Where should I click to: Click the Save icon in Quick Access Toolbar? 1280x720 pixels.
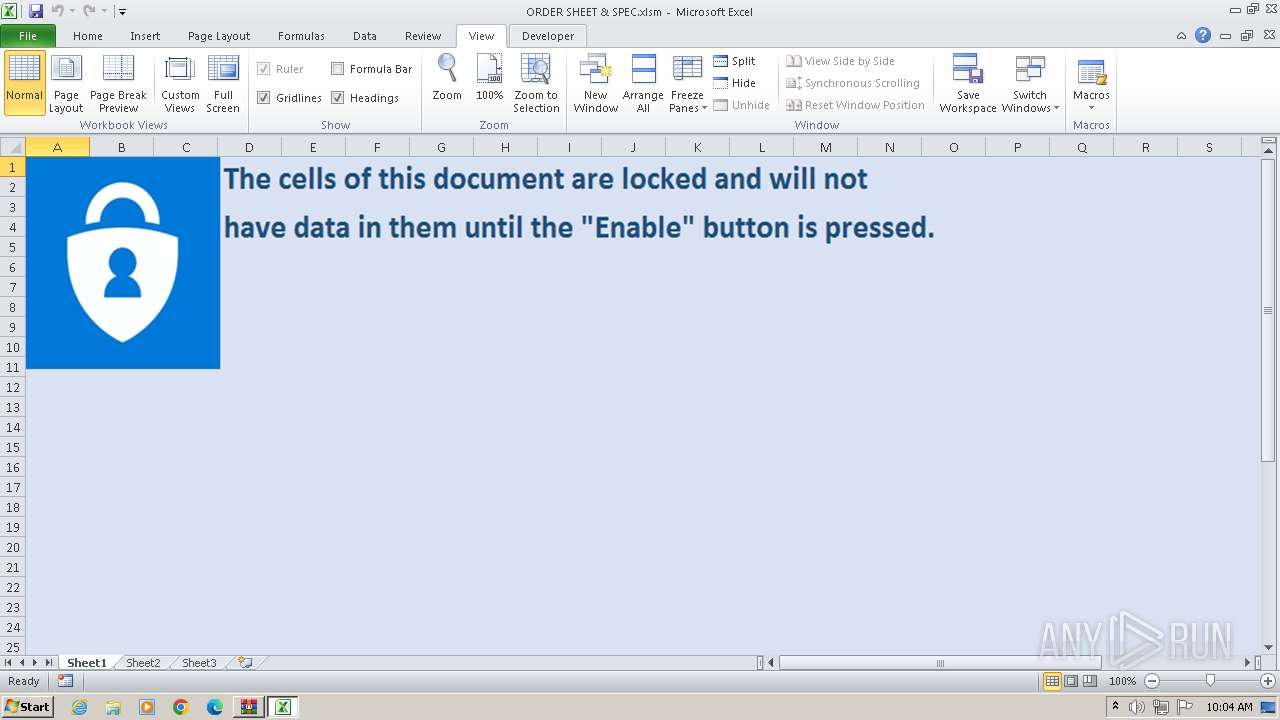click(x=36, y=11)
